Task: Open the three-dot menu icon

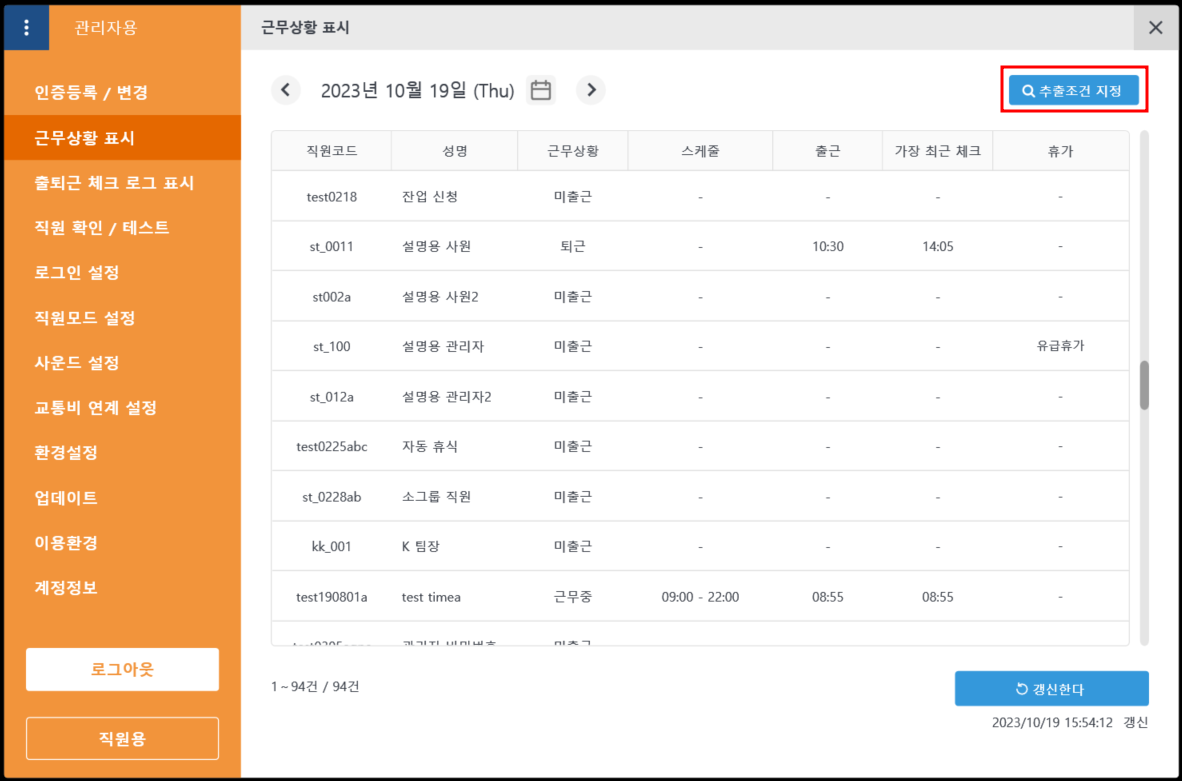Action: click(26, 28)
